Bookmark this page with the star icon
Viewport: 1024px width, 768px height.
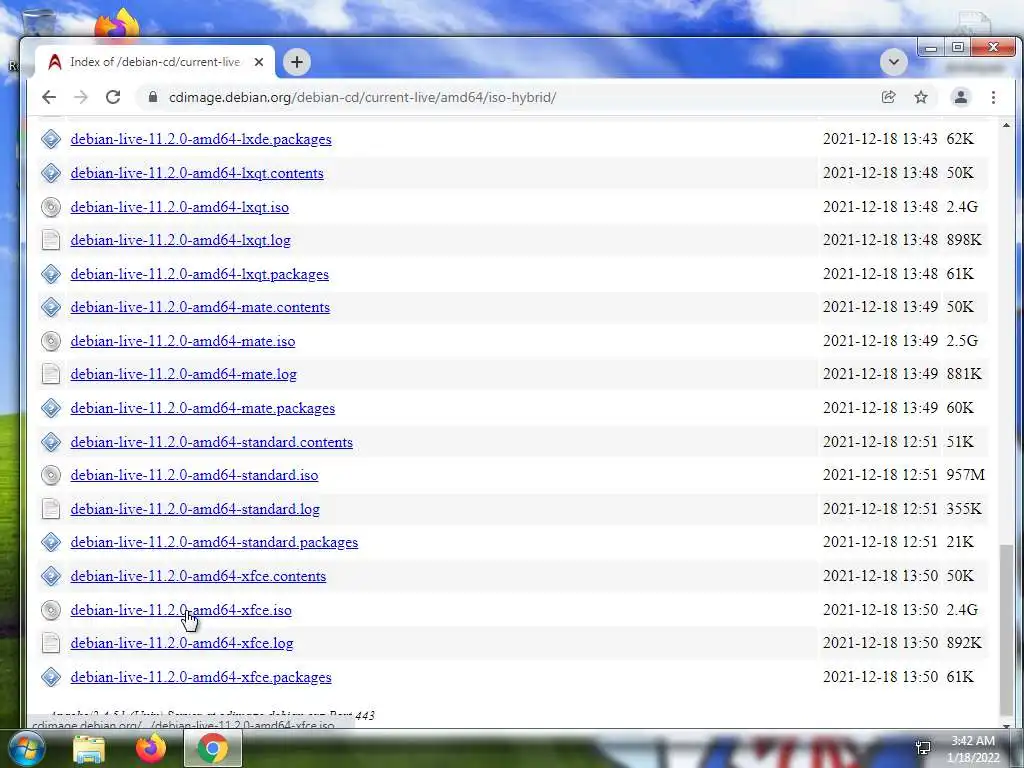coord(921,97)
